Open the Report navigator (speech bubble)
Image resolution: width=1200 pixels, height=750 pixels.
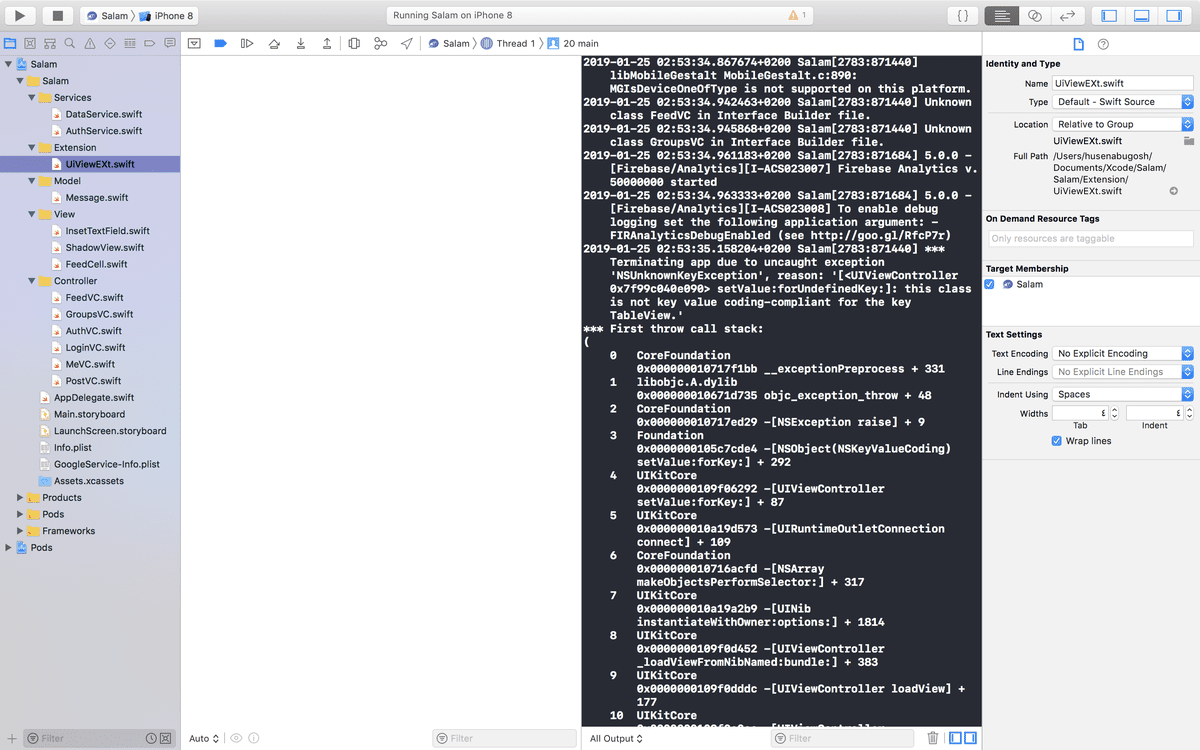pos(170,43)
